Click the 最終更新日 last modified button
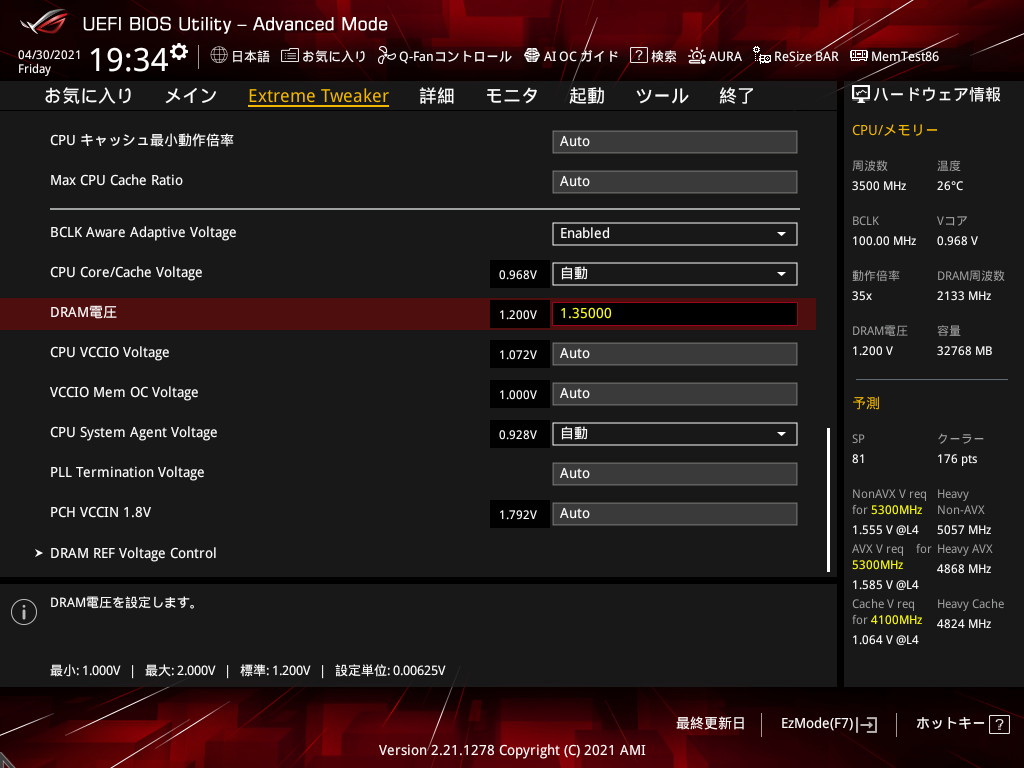Screen dimensions: 1024x768 tap(710, 723)
